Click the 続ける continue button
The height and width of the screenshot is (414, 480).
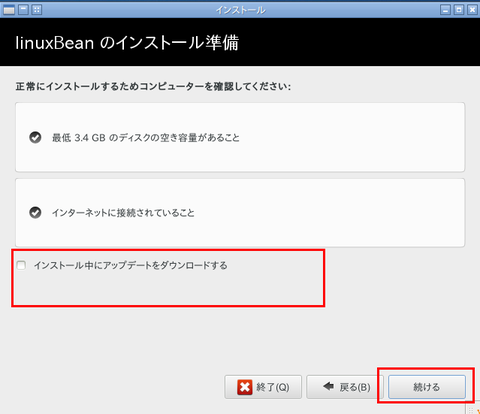pyautogui.click(x=427, y=387)
